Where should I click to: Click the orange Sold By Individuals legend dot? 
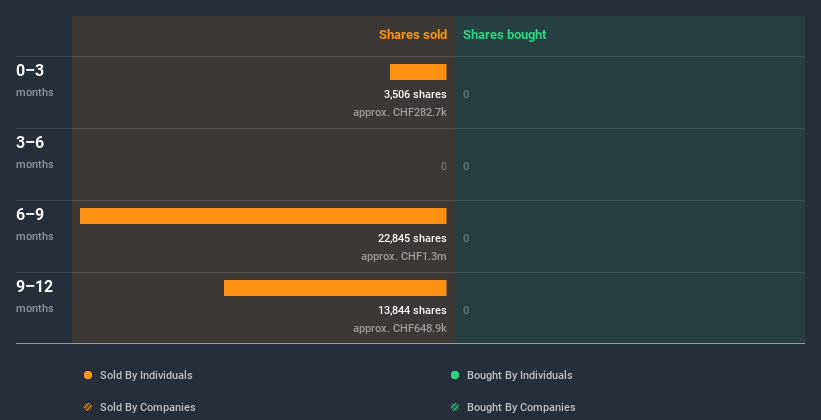pos(88,375)
